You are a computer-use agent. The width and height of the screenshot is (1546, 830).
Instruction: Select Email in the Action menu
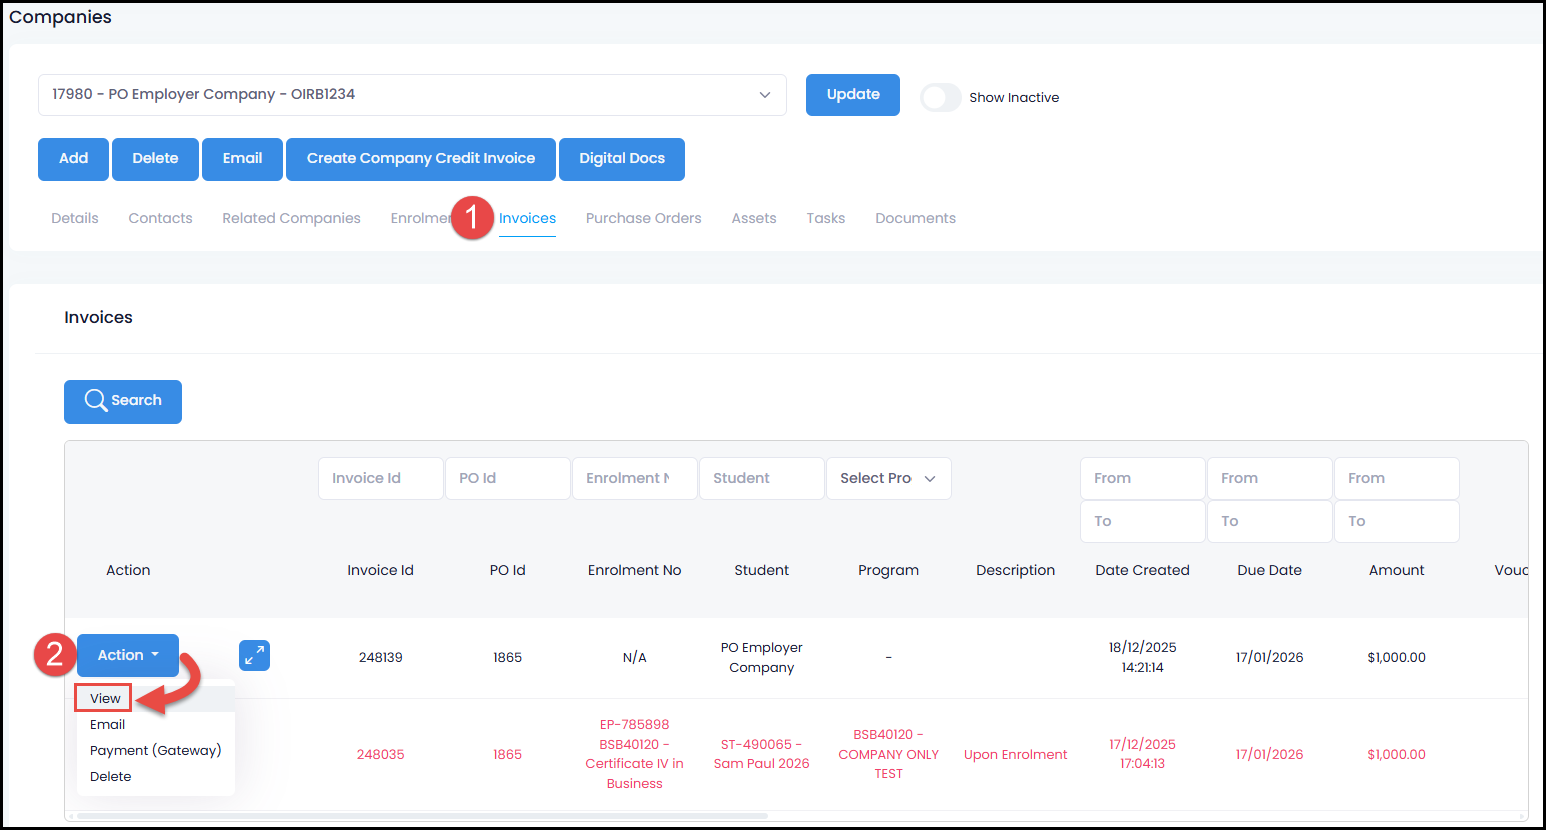pos(108,724)
